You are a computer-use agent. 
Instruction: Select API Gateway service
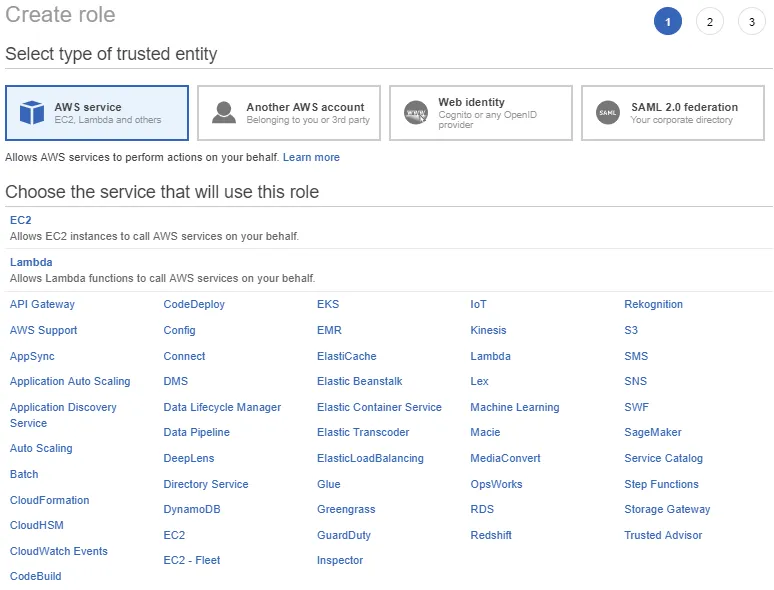click(42, 304)
